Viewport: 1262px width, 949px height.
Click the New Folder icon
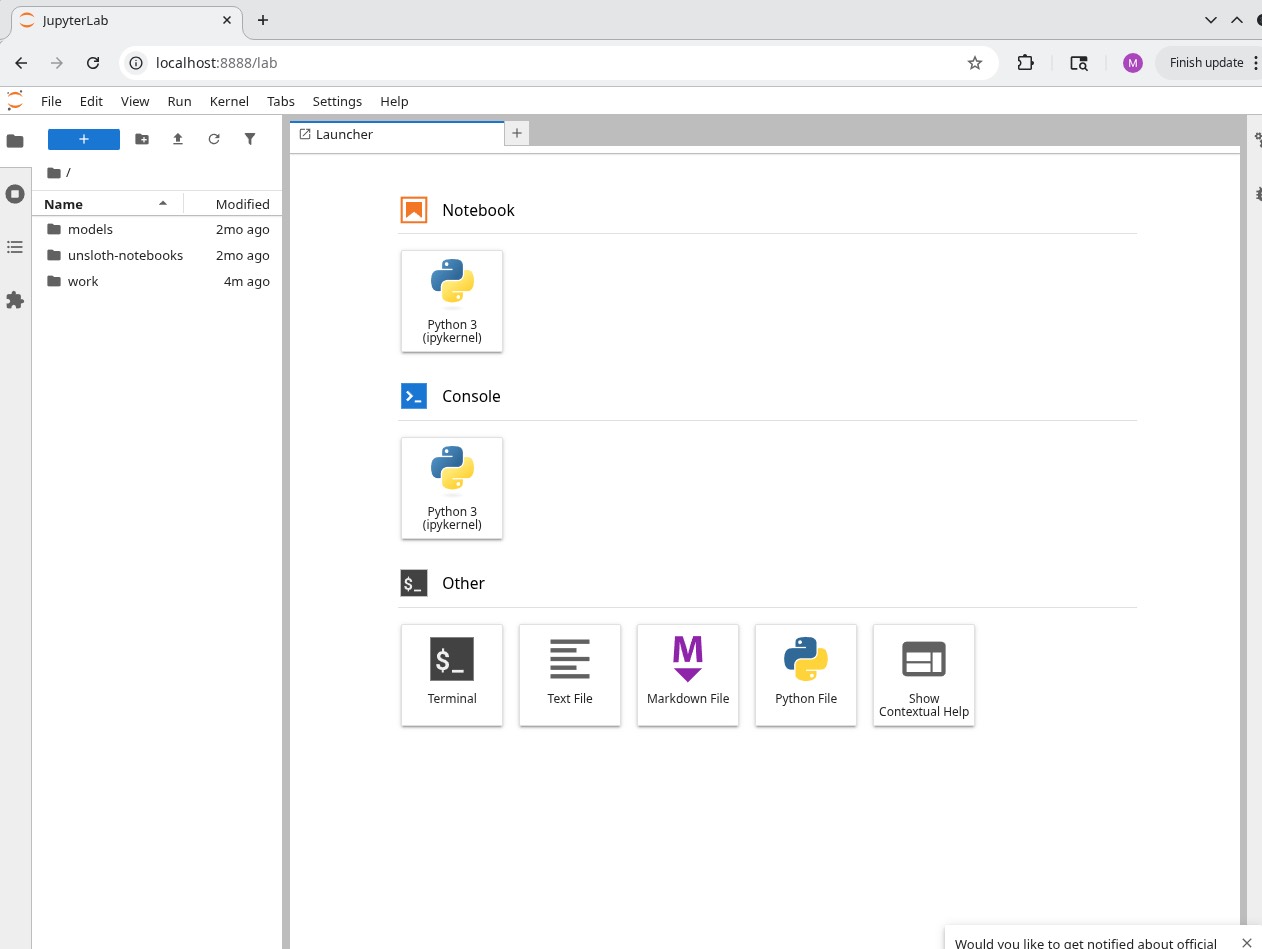pyautogui.click(x=142, y=140)
